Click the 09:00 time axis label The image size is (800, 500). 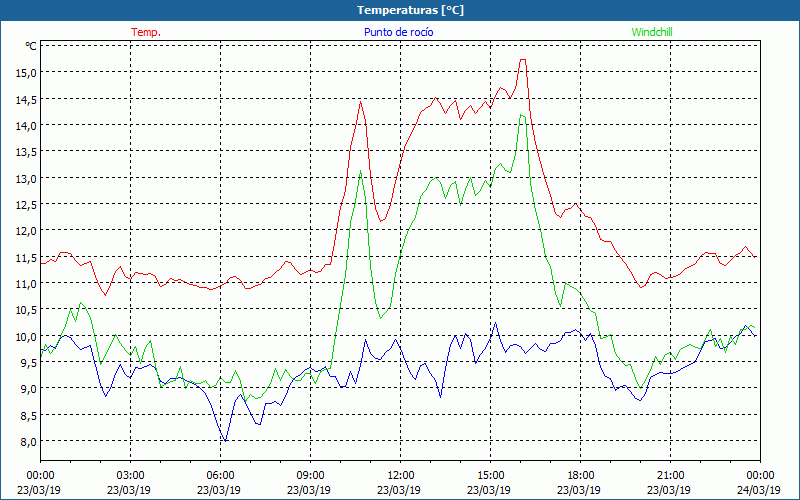[310, 476]
